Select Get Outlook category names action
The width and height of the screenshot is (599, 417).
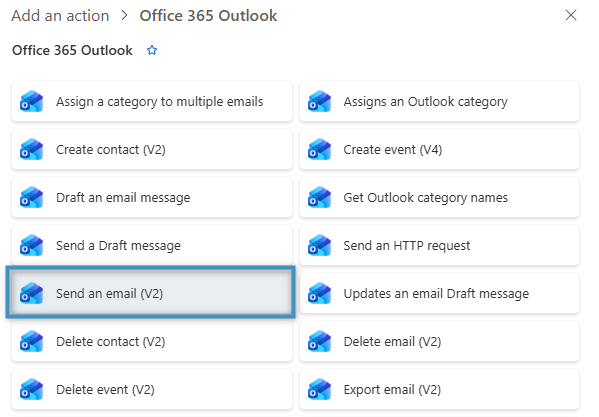440,197
